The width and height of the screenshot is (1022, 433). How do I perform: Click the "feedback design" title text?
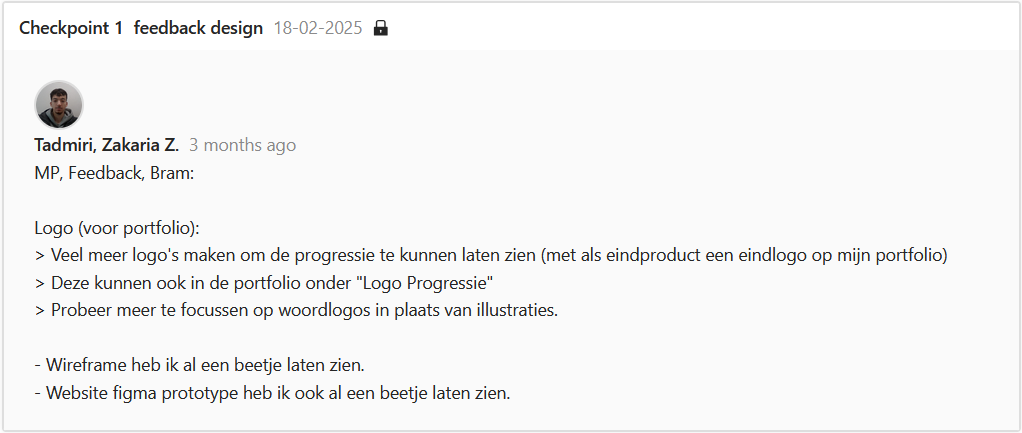point(198,28)
